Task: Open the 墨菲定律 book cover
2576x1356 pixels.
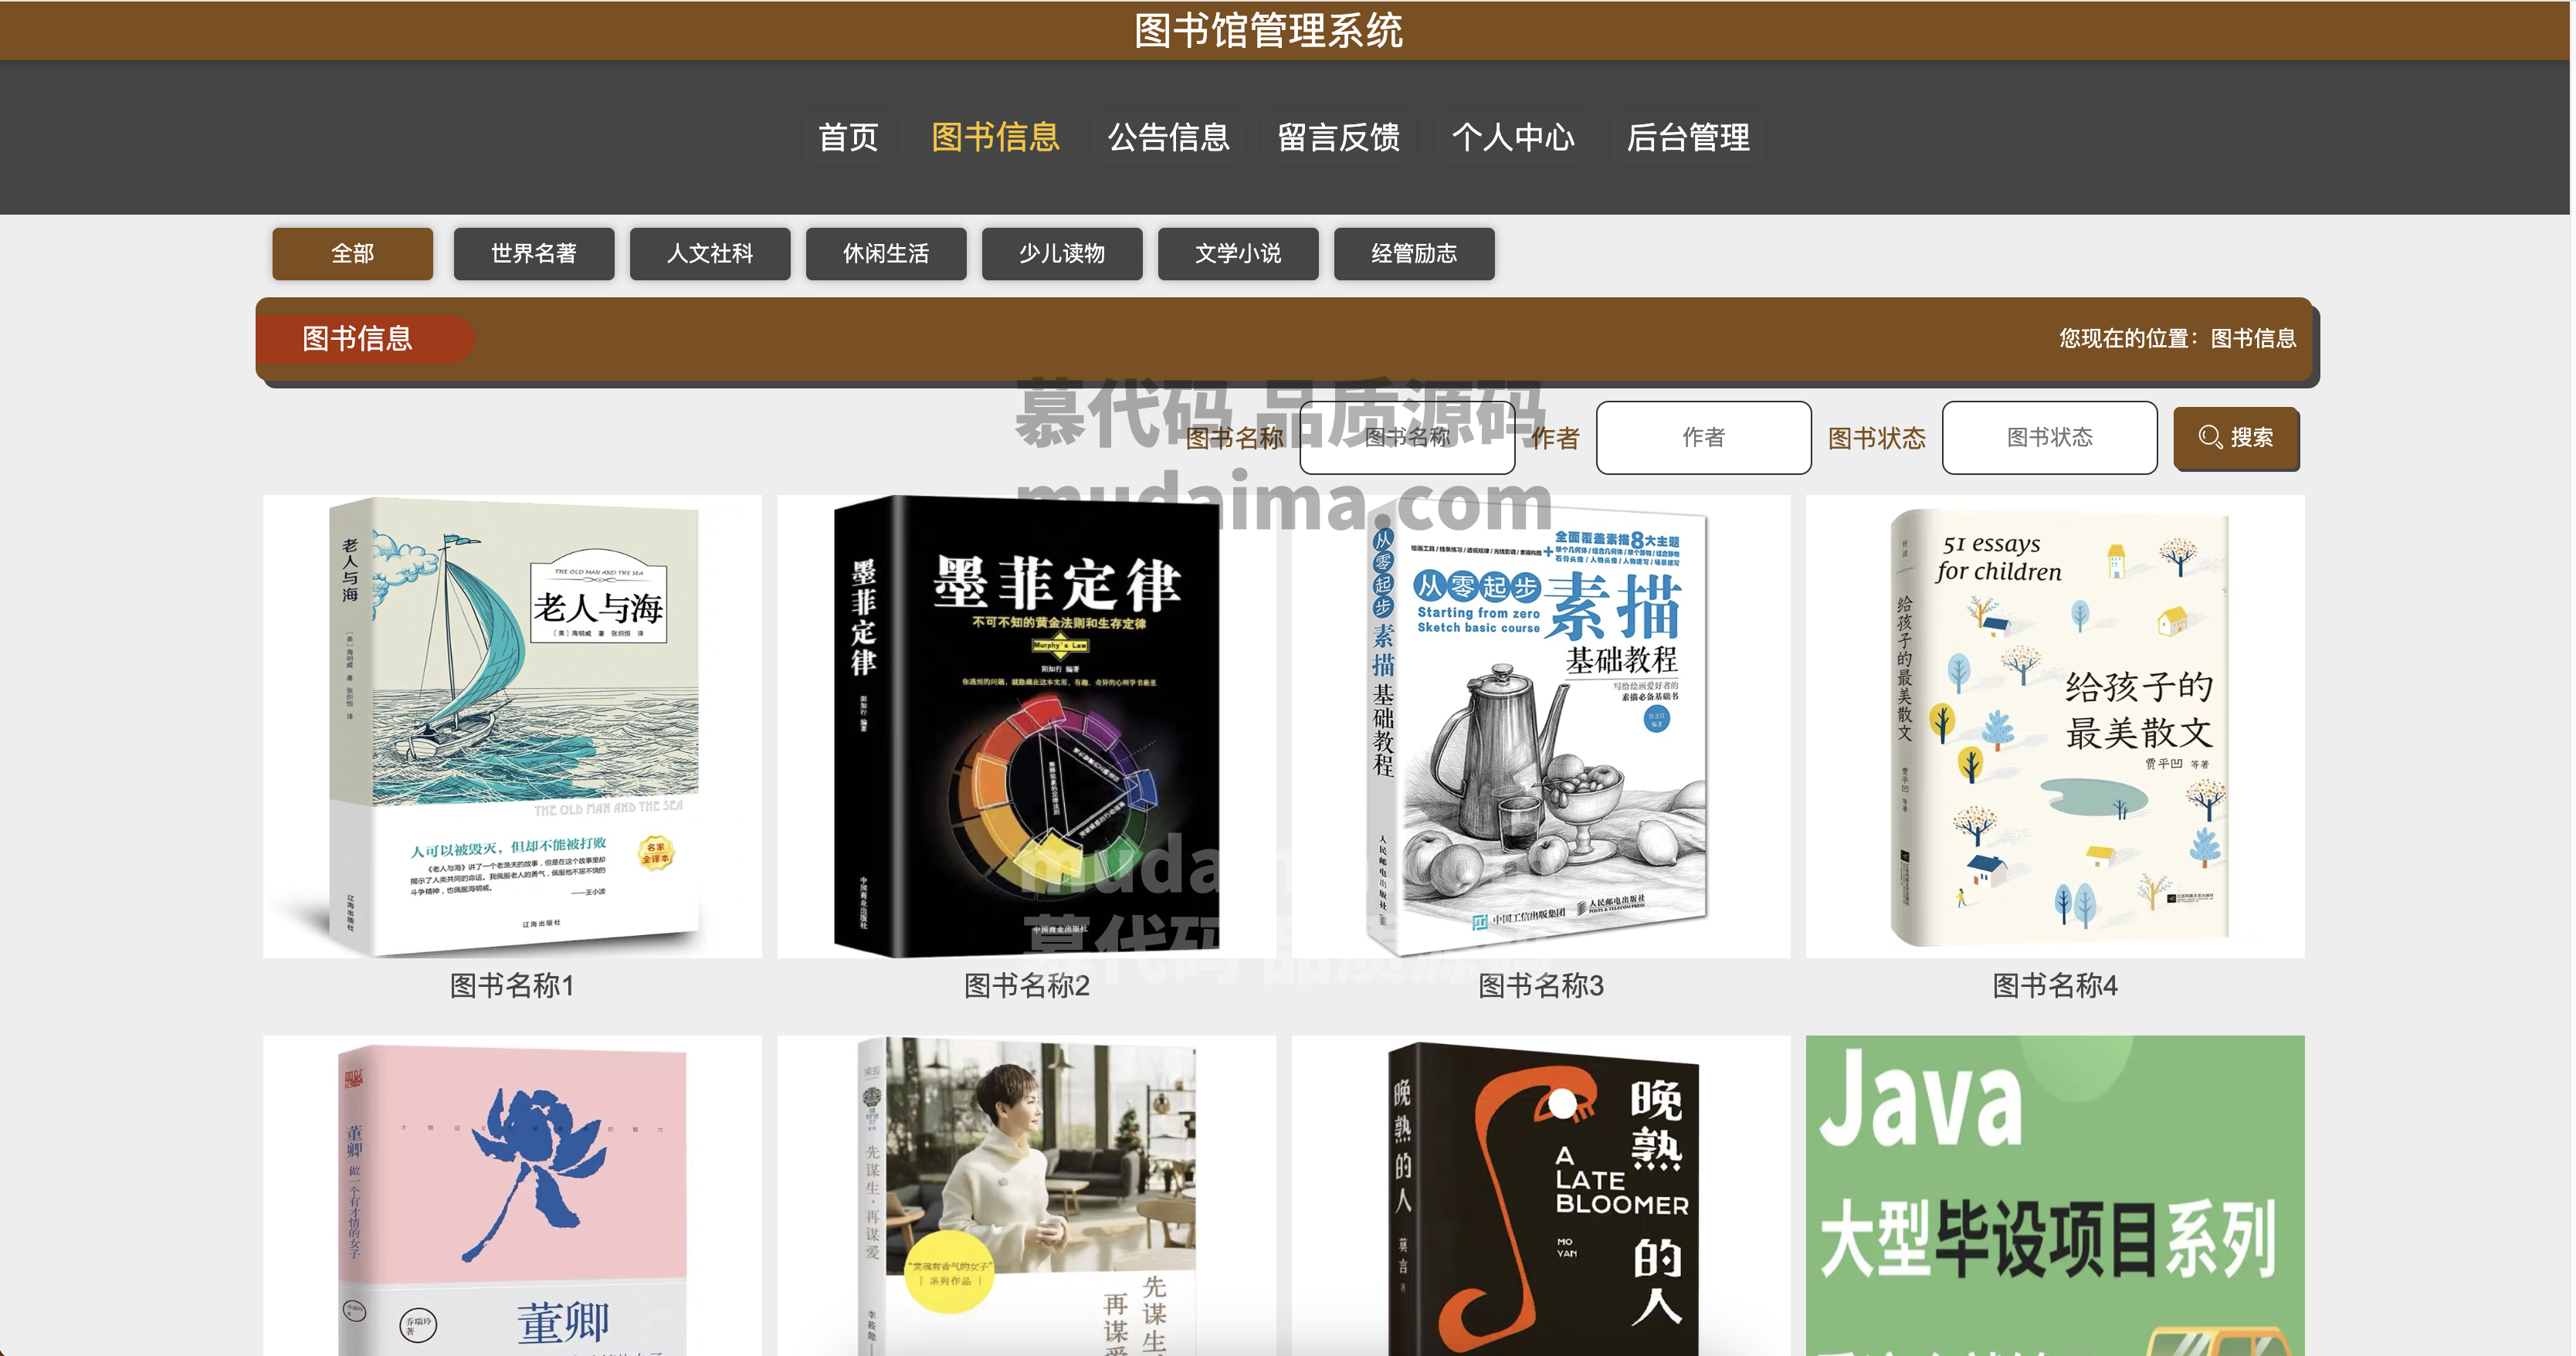Action: pyautogui.click(x=1026, y=726)
